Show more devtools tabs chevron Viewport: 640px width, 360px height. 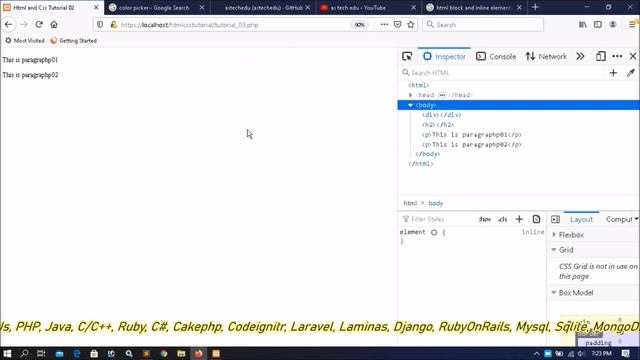[580, 56]
